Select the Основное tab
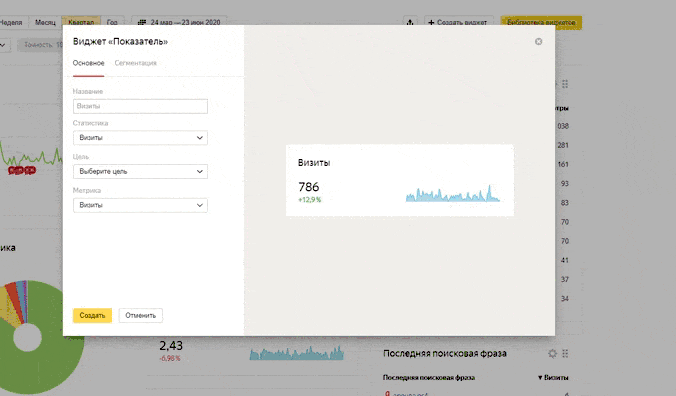This screenshot has height=396, width=676. [88, 63]
